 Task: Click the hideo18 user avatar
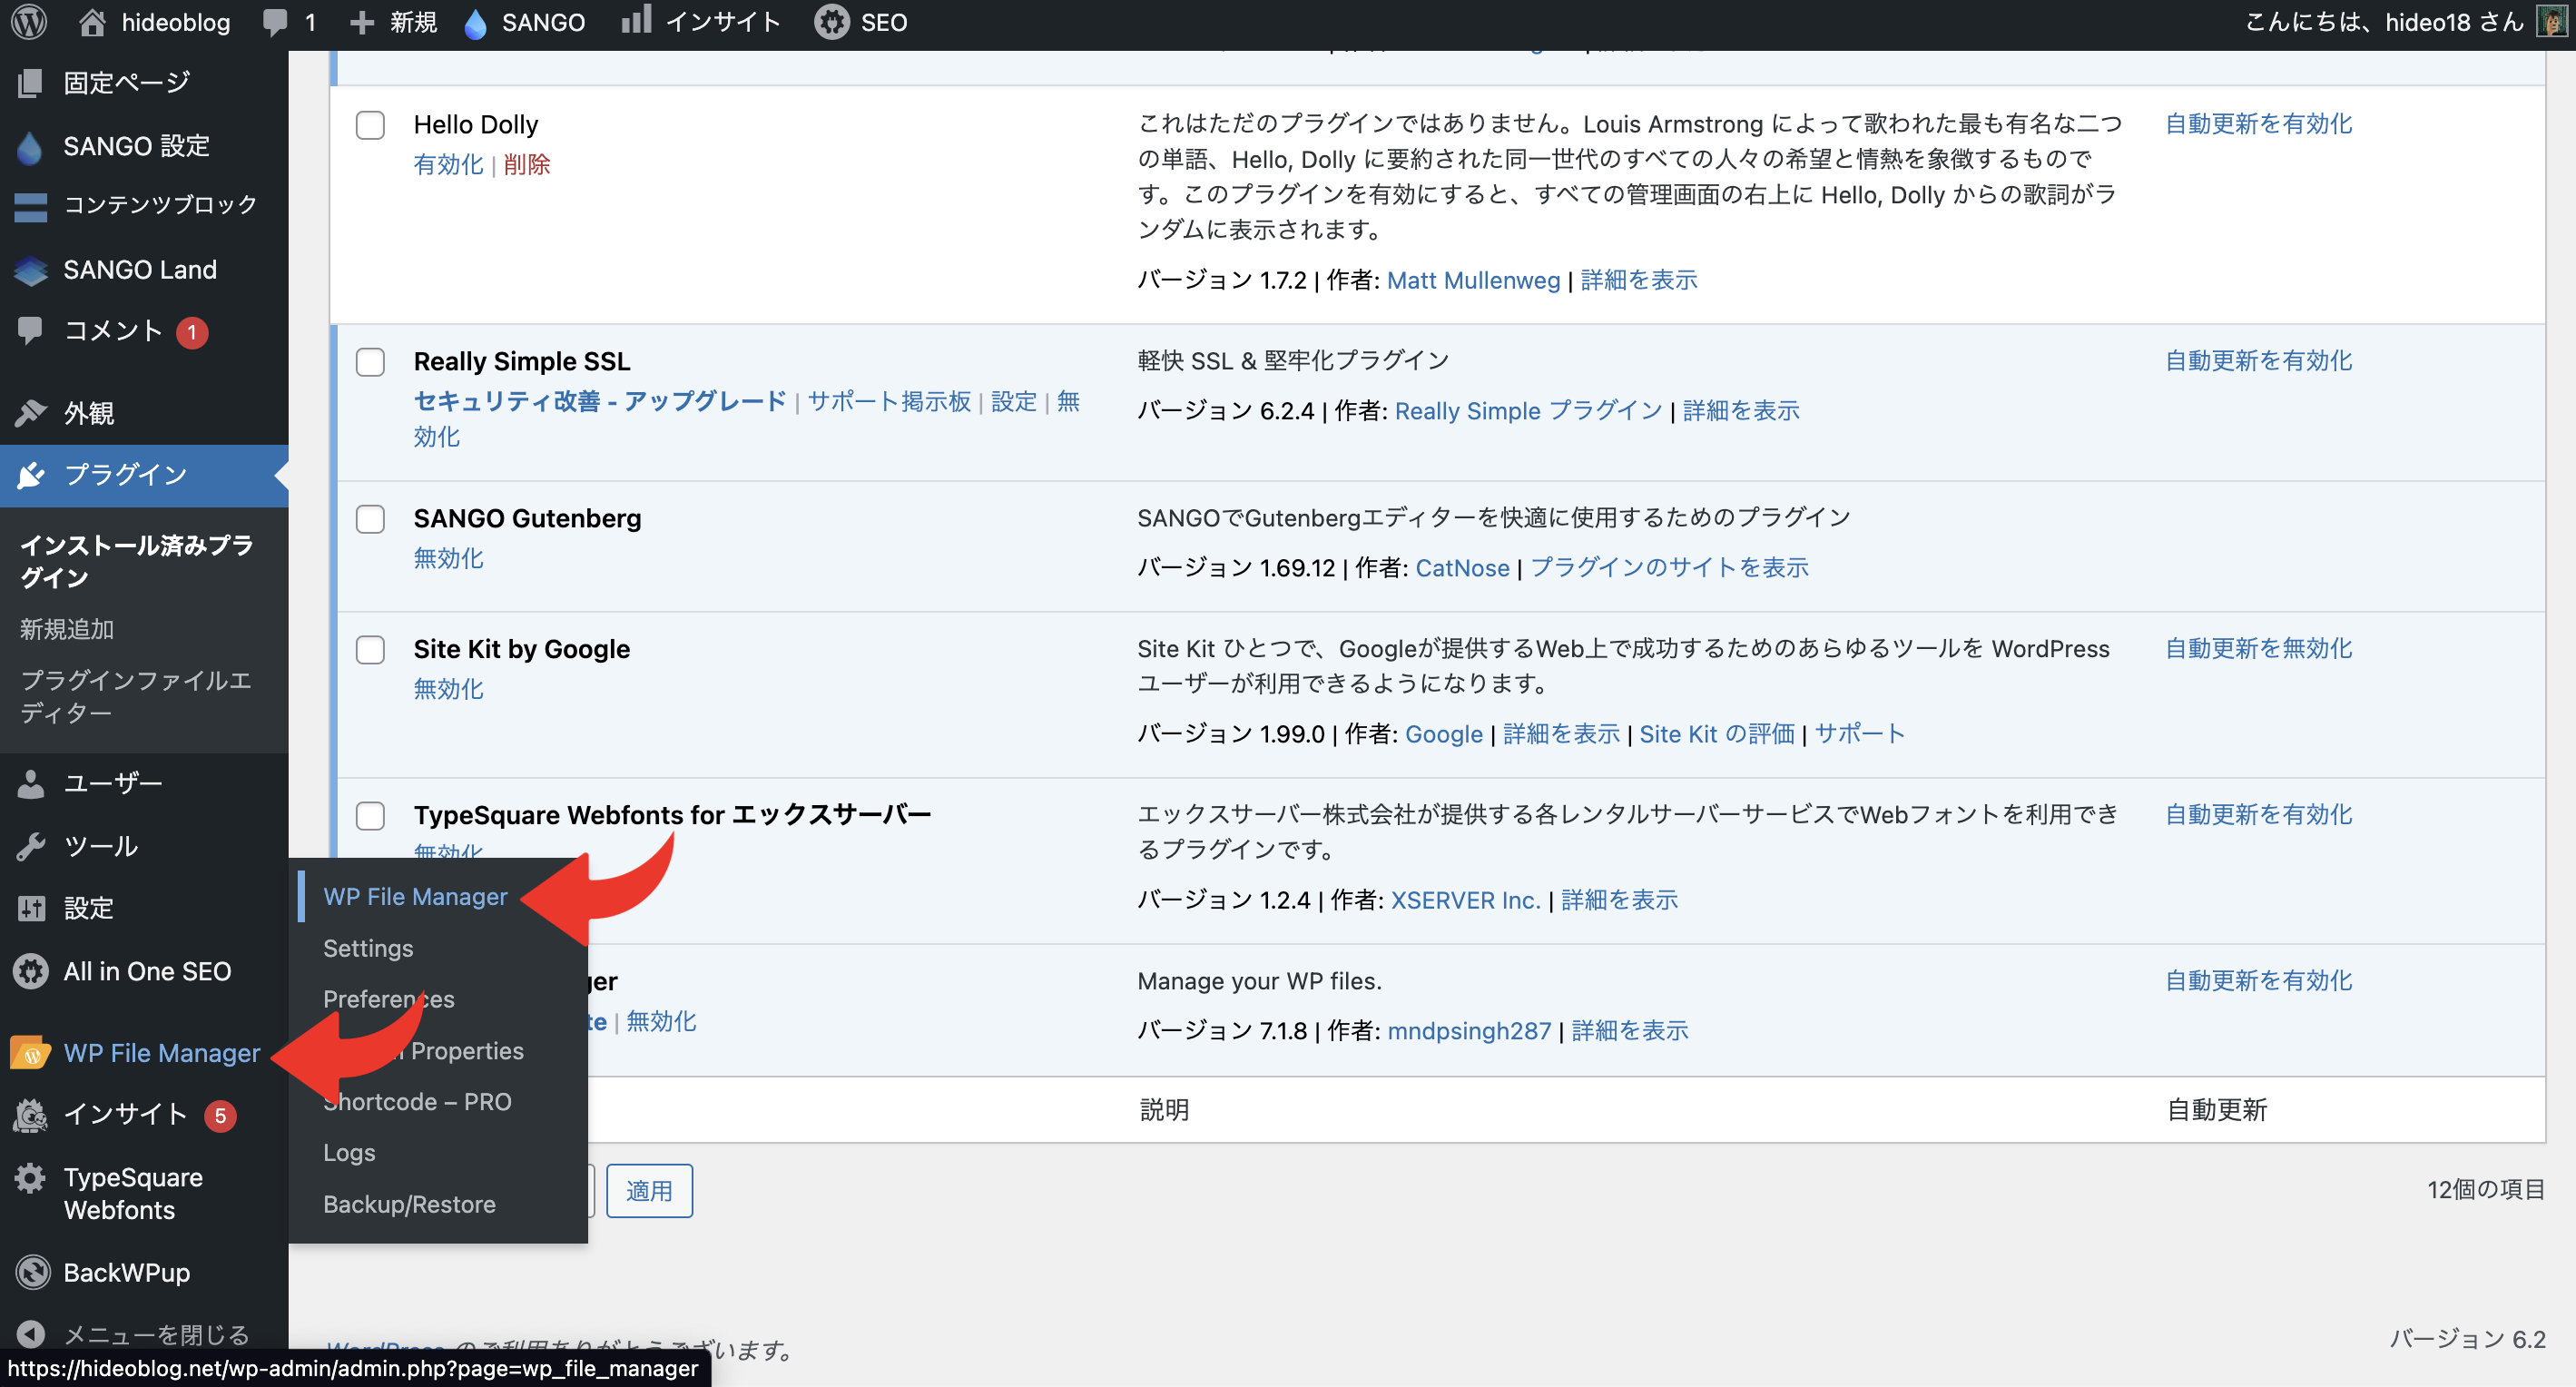tap(2551, 22)
